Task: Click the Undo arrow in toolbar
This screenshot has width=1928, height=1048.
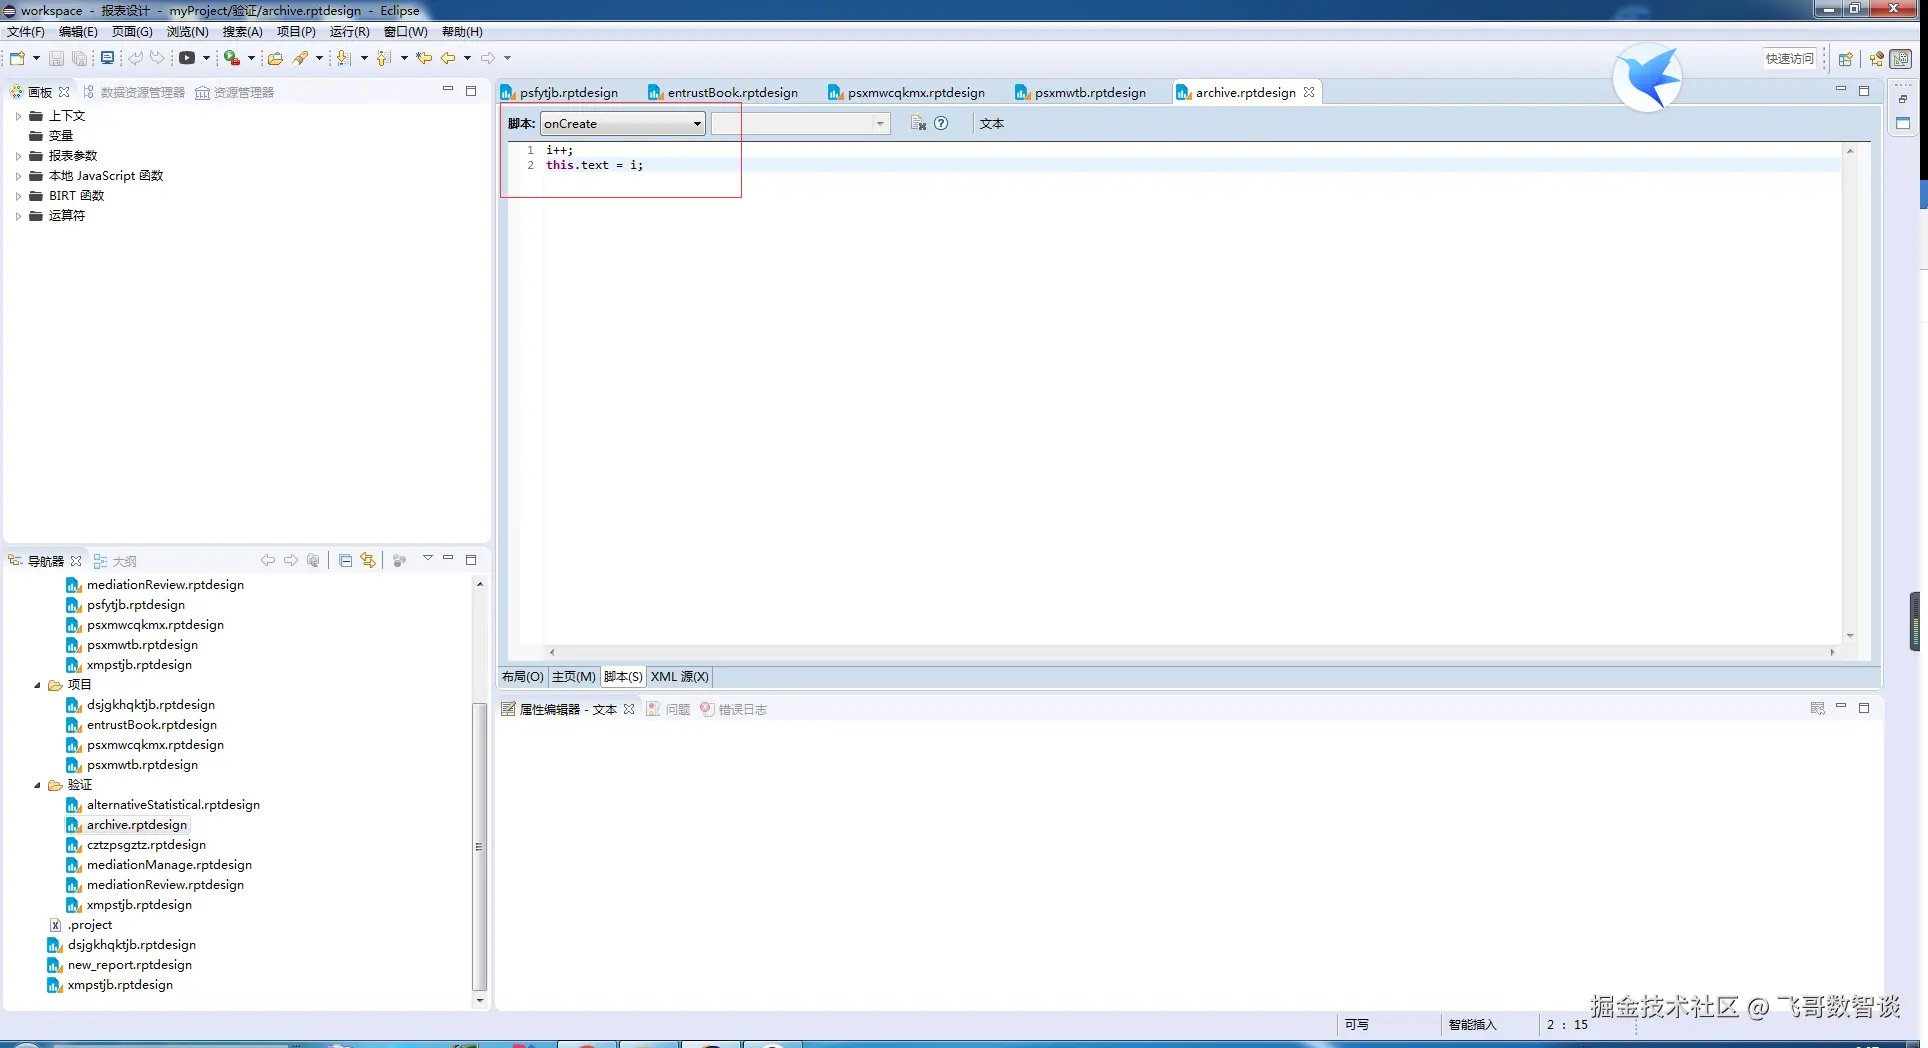Action: pos(135,58)
